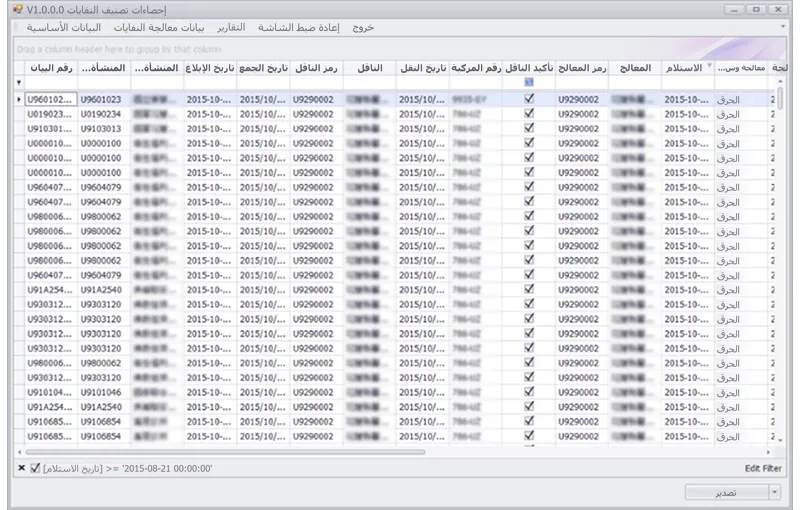The height and width of the screenshot is (510, 800).
Task: Sort by the رمز الناقل column header
Action: pos(316,68)
